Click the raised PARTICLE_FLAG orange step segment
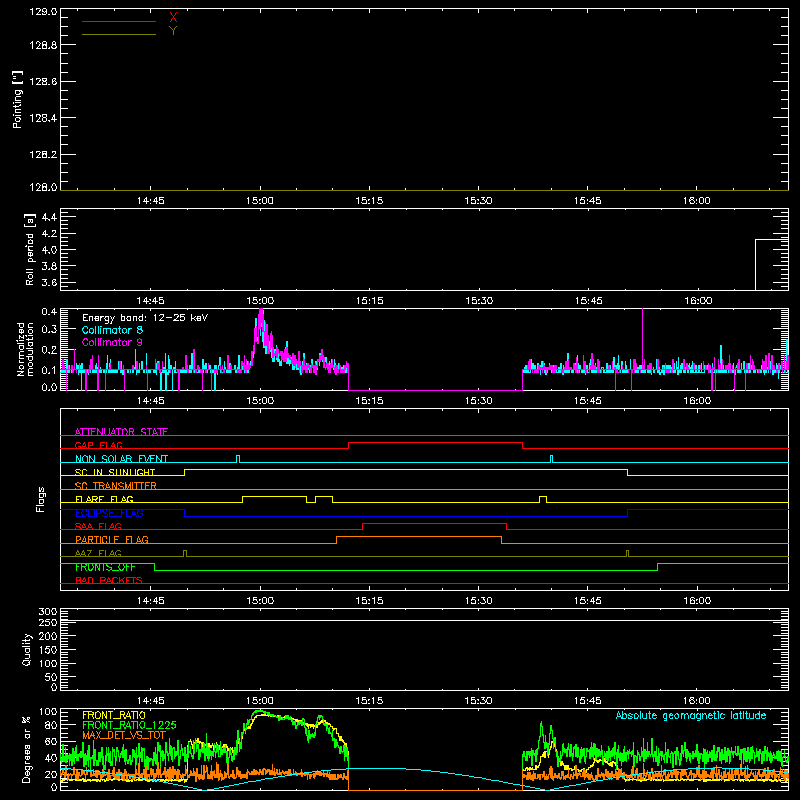The height and width of the screenshot is (800, 800). pyautogui.click(x=419, y=537)
